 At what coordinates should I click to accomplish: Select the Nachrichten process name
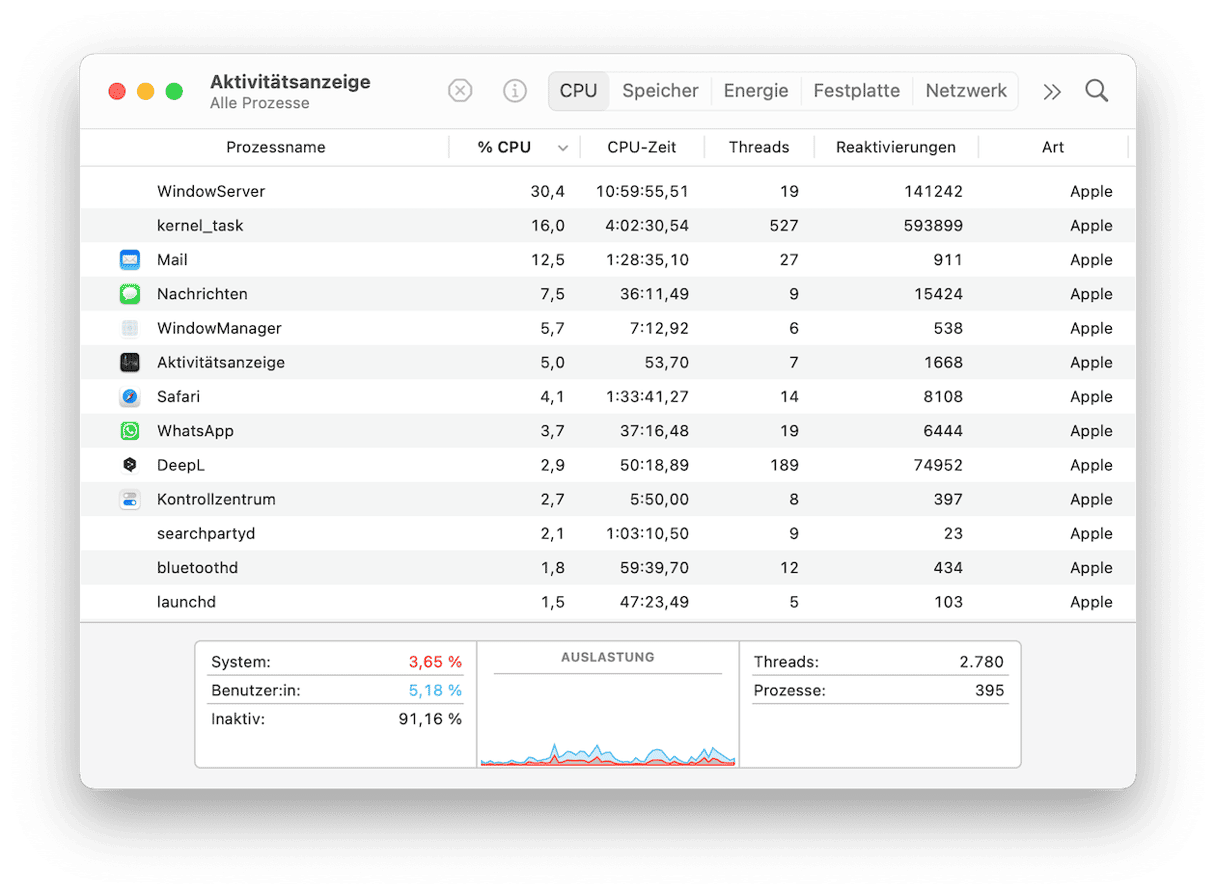click(x=202, y=294)
